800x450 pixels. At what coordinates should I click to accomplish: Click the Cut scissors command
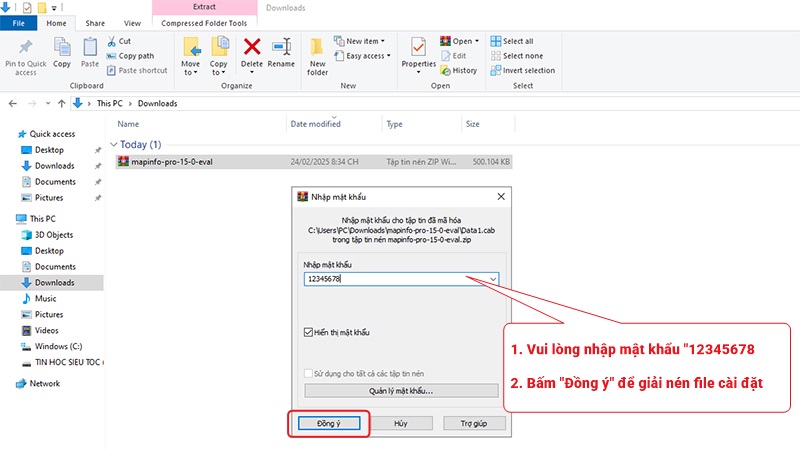pyautogui.click(x=119, y=41)
